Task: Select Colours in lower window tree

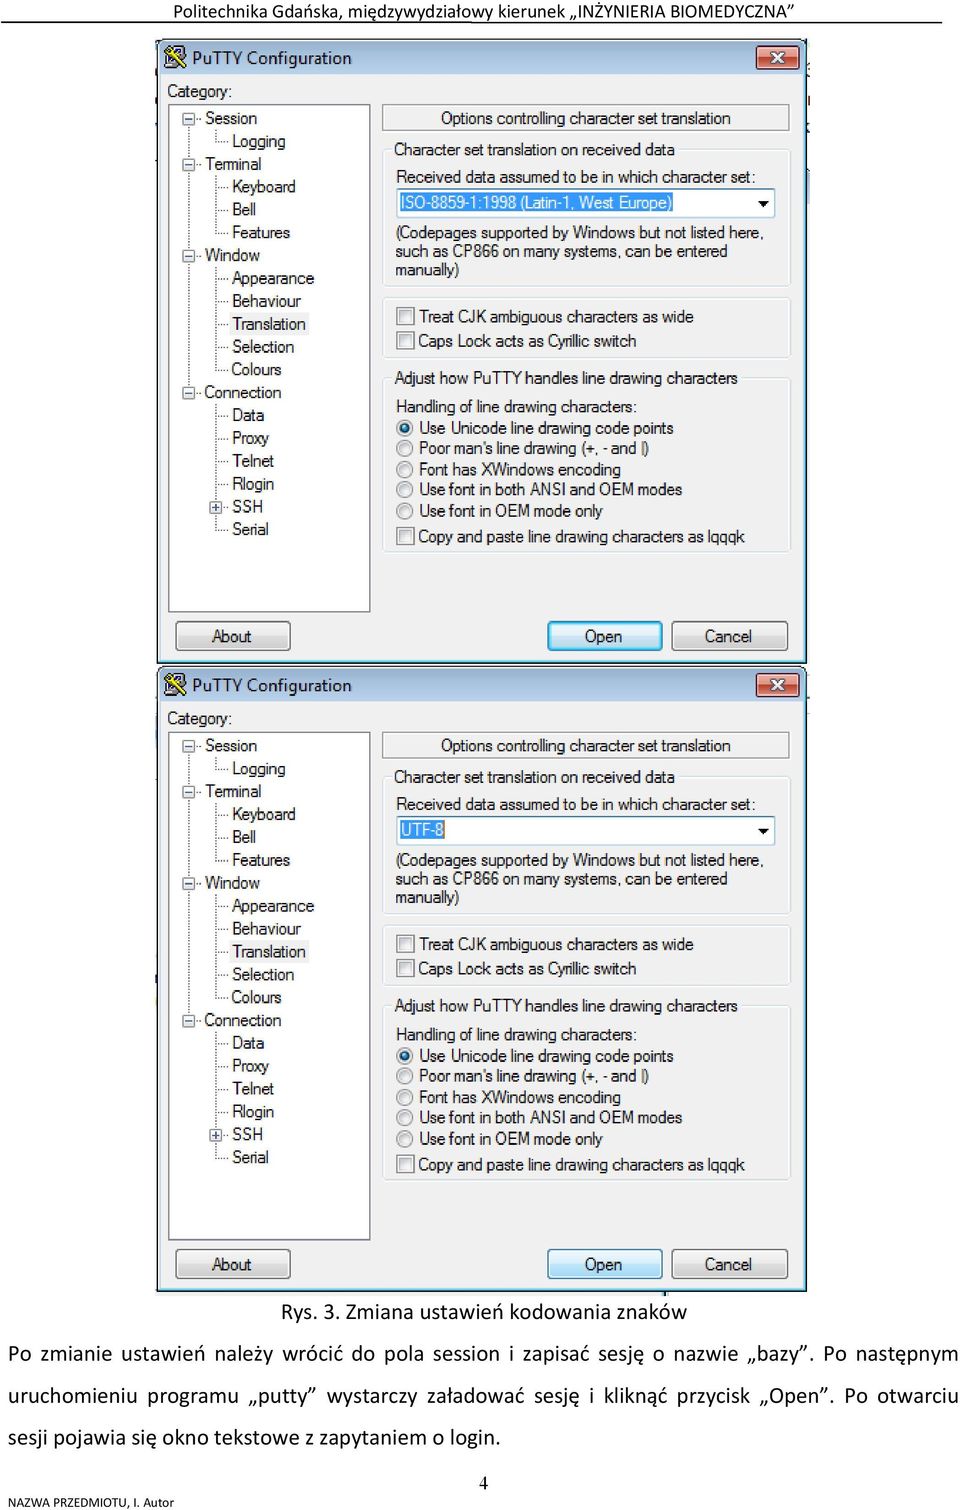Action: click(x=256, y=997)
